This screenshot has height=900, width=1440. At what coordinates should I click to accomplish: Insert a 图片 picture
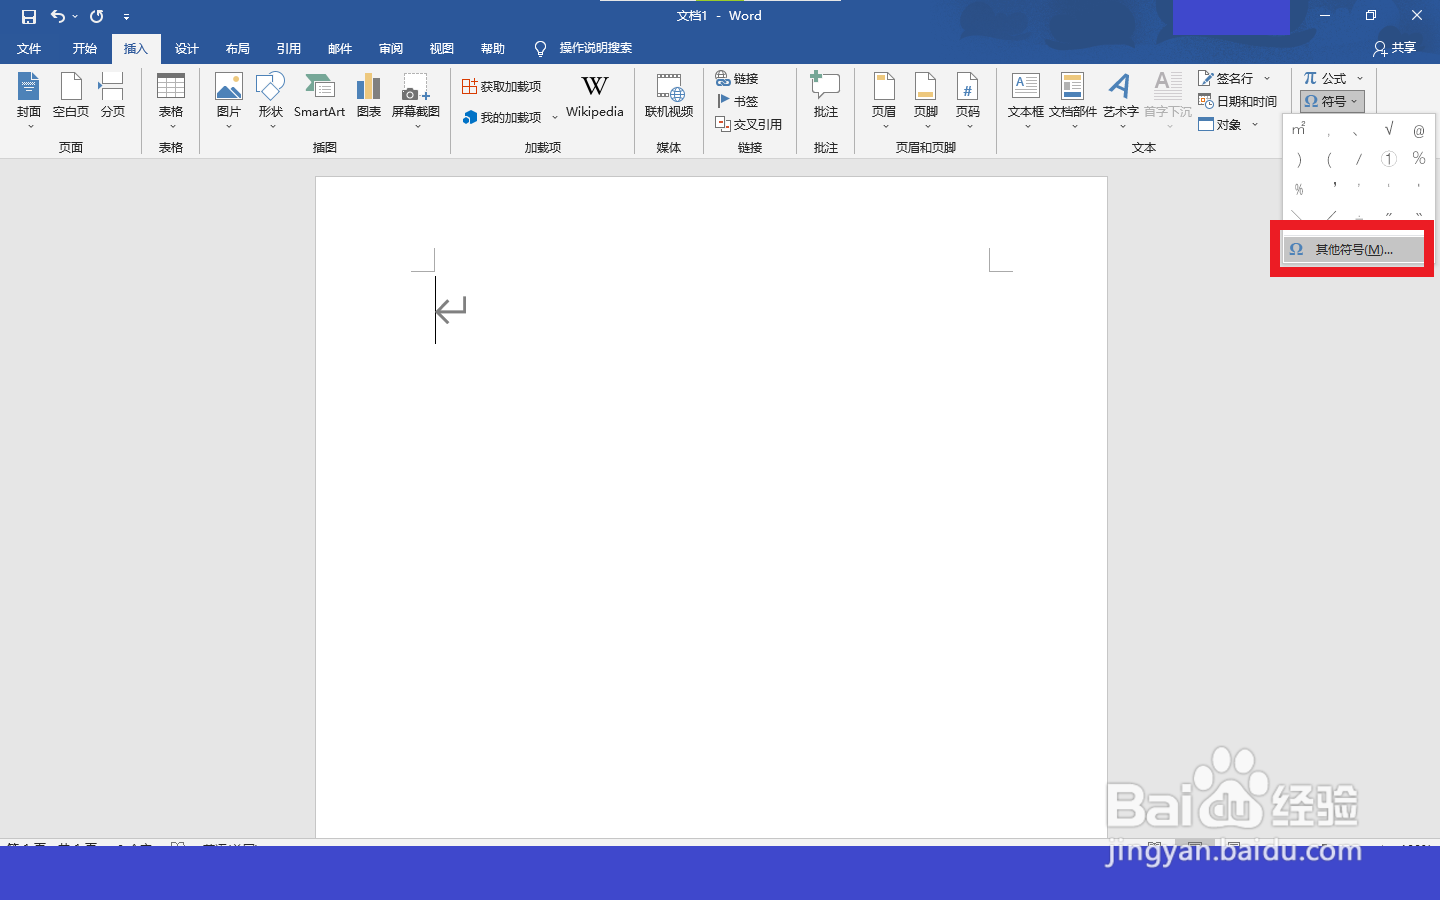pyautogui.click(x=229, y=100)
